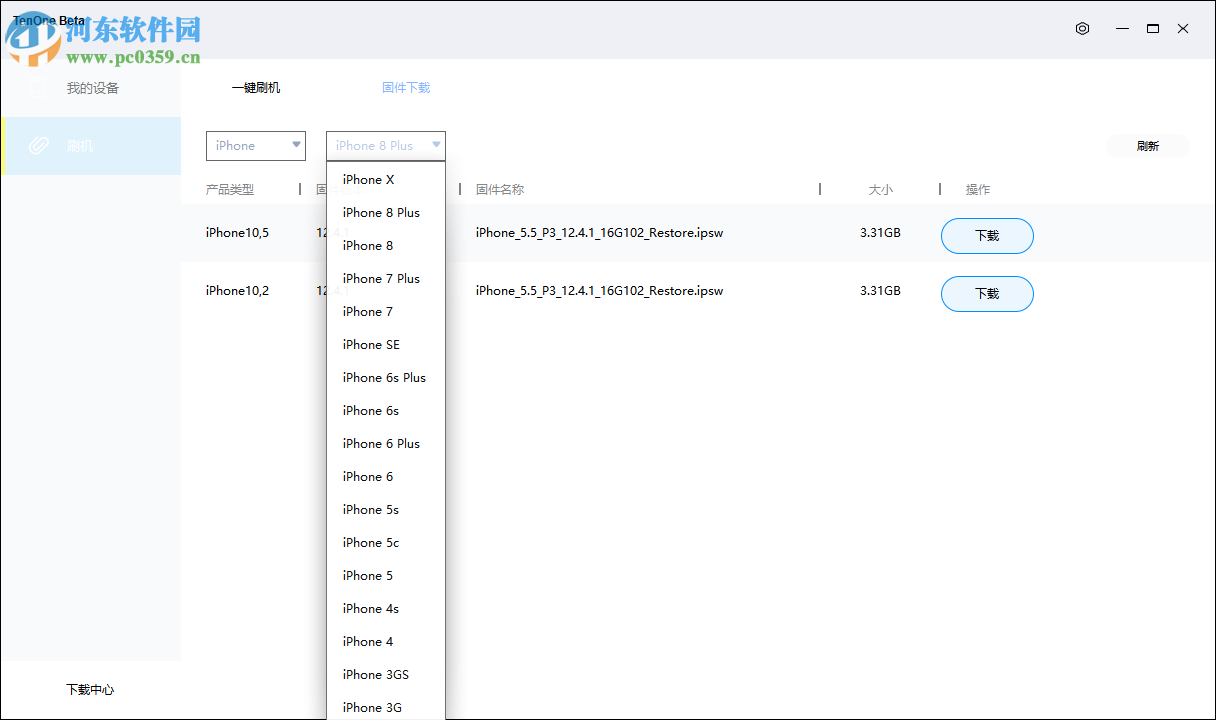Maximize the TenOne Beta window

click(1153, 29)
